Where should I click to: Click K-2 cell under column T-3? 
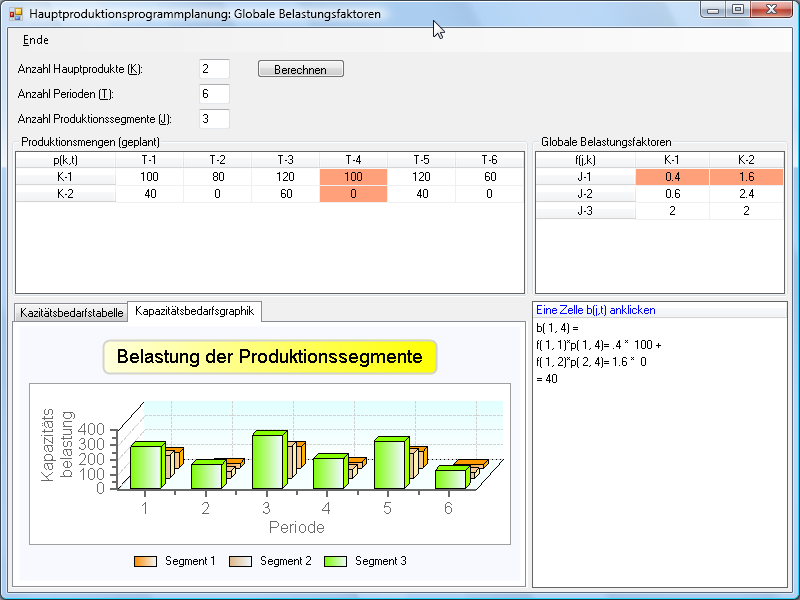[285, 194]
